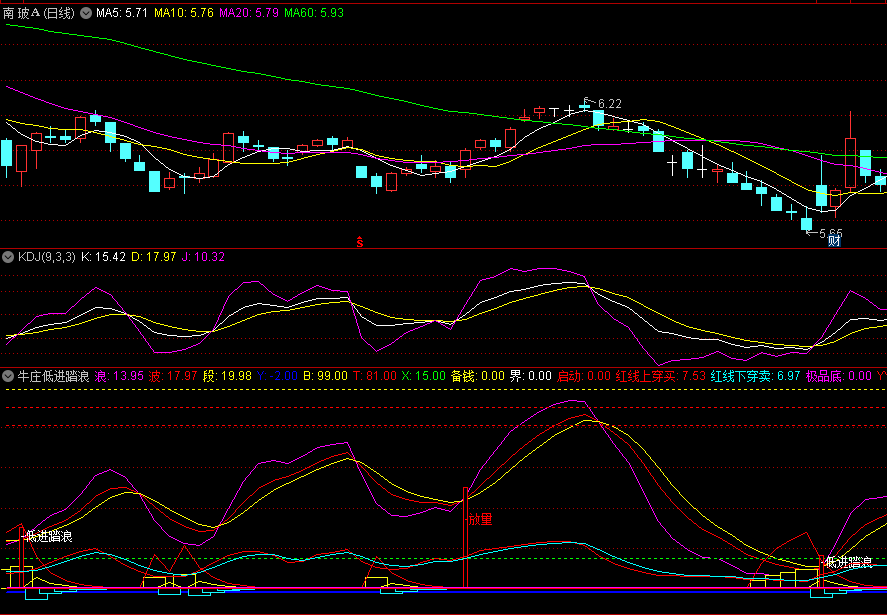Viewport: 887px width, 615px height.
Task: Click the 6.22 high price label
Action: (x=610, y=104)
